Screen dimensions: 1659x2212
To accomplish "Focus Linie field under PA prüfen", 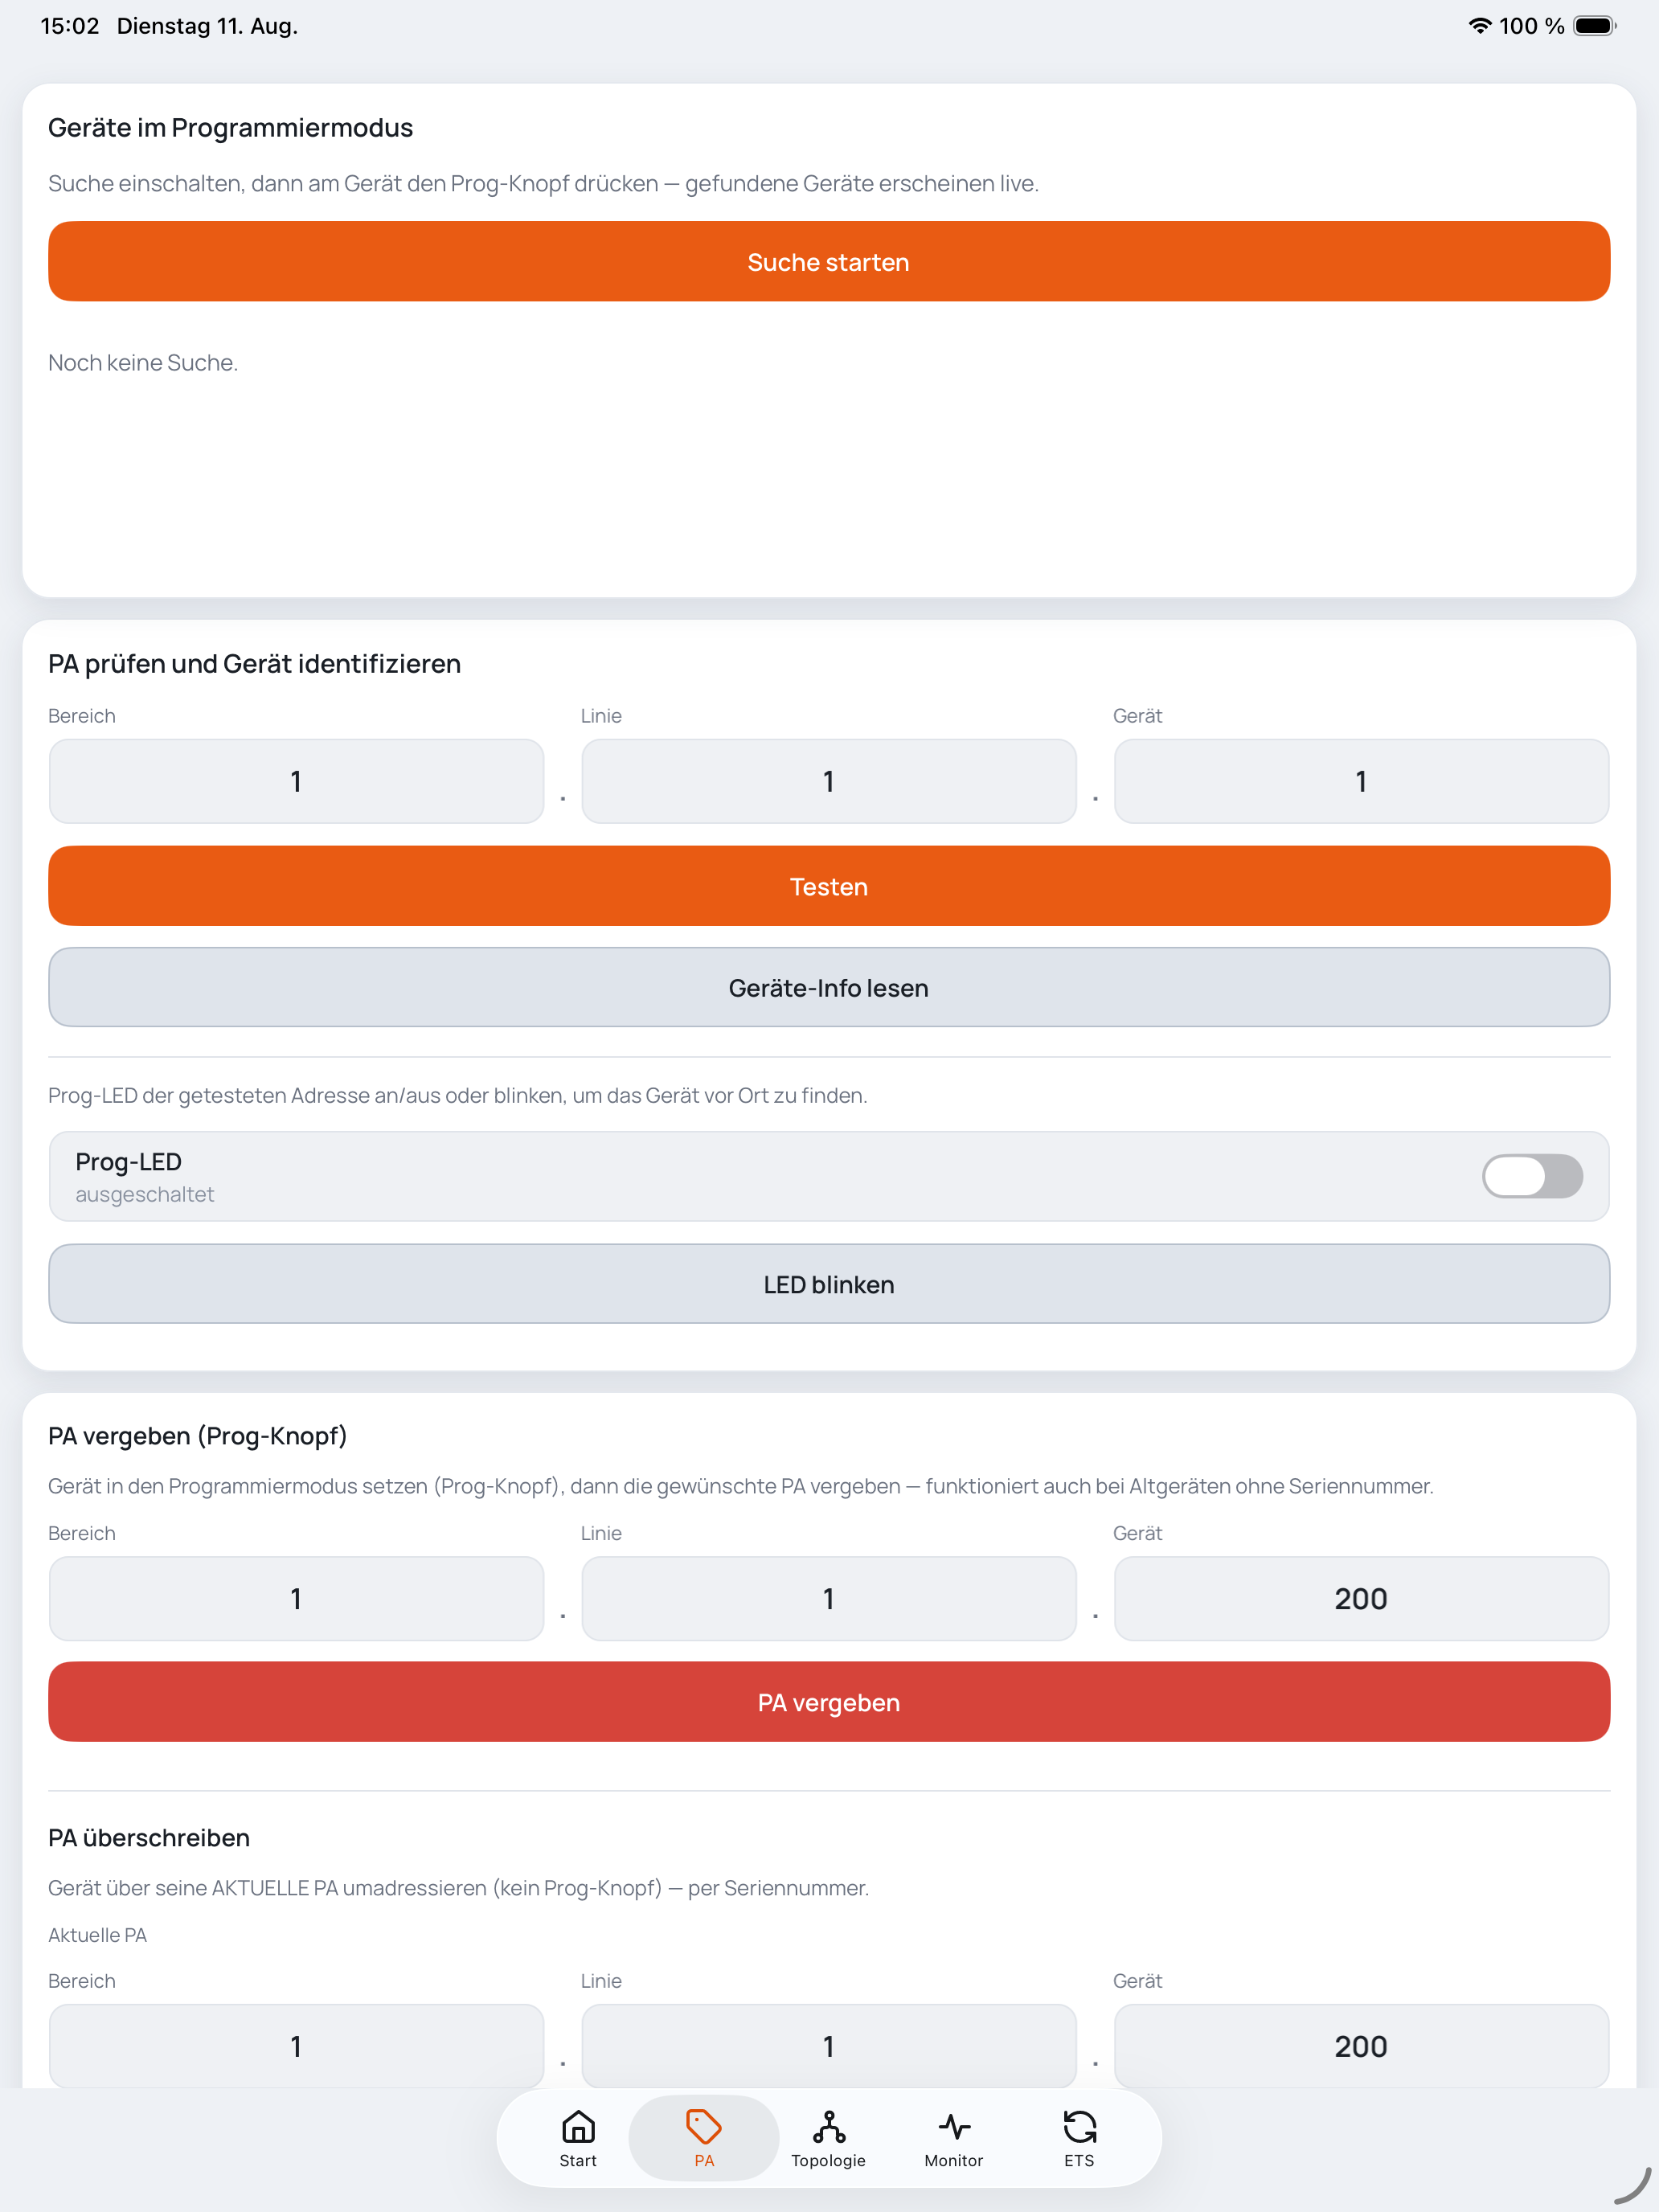I will 829,781.
